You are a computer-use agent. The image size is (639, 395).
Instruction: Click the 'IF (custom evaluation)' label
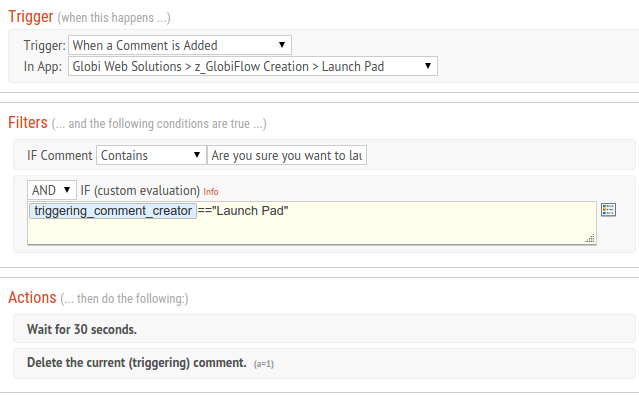pos(140,190)
